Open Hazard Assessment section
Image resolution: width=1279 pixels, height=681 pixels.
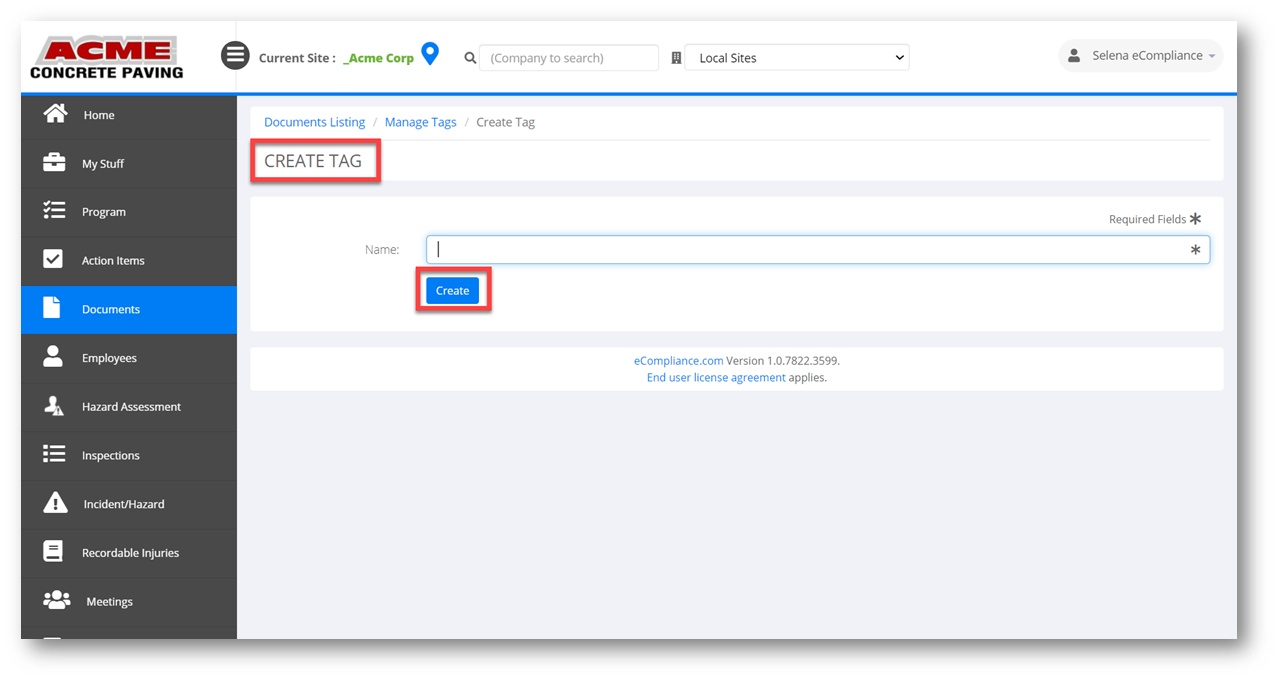pos(129,406)
